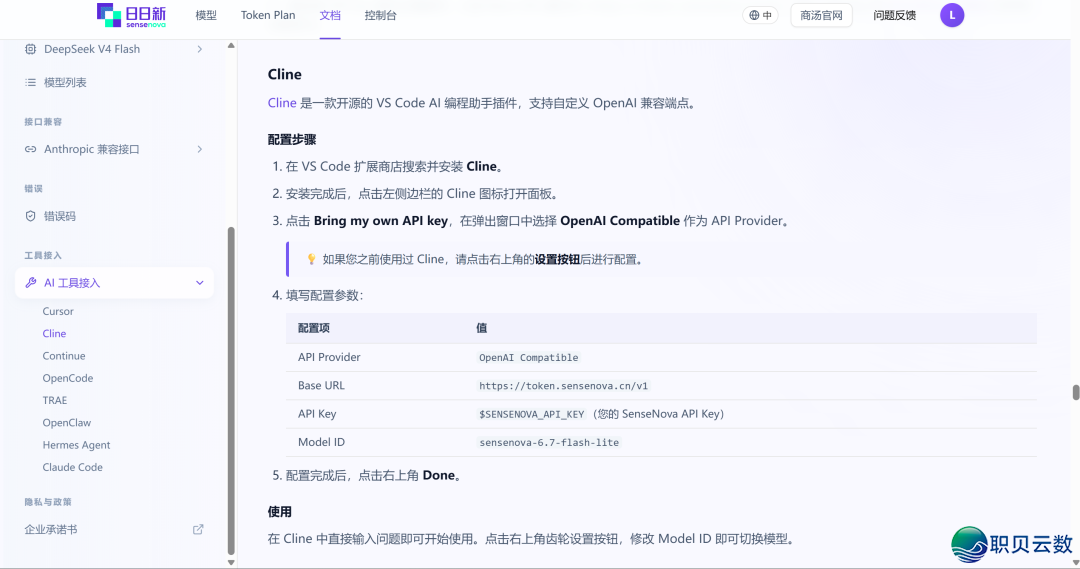Open the Token Plan nav tab

tap(268, 15)
